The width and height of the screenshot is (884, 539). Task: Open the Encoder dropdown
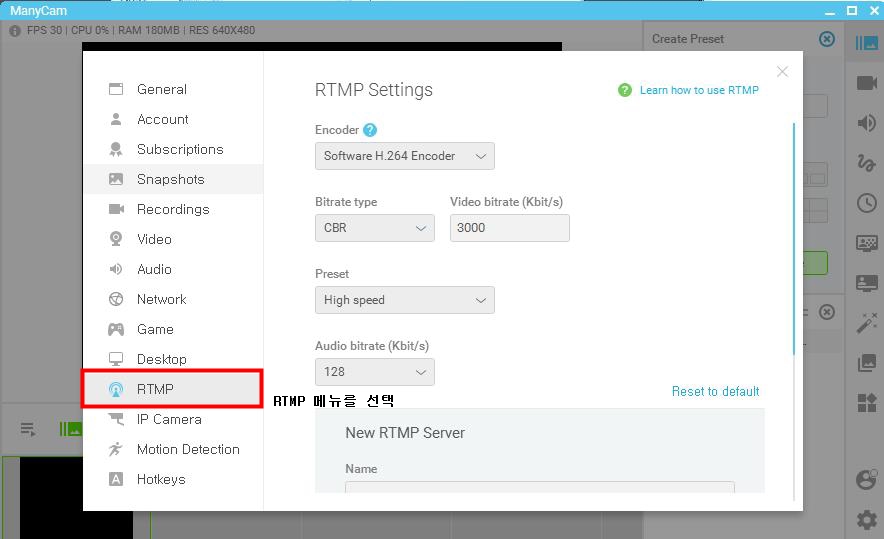(405, 156)
